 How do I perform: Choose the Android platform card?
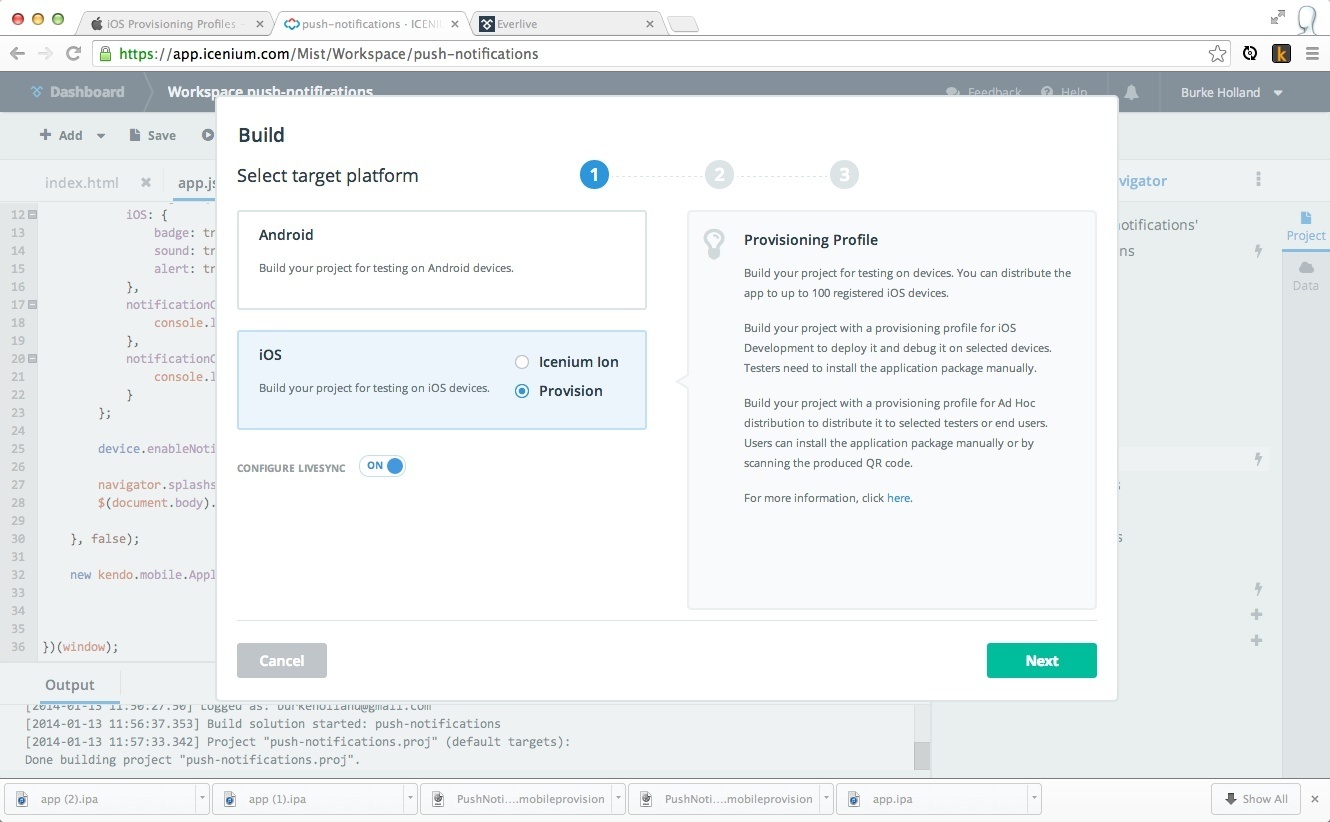441,259
